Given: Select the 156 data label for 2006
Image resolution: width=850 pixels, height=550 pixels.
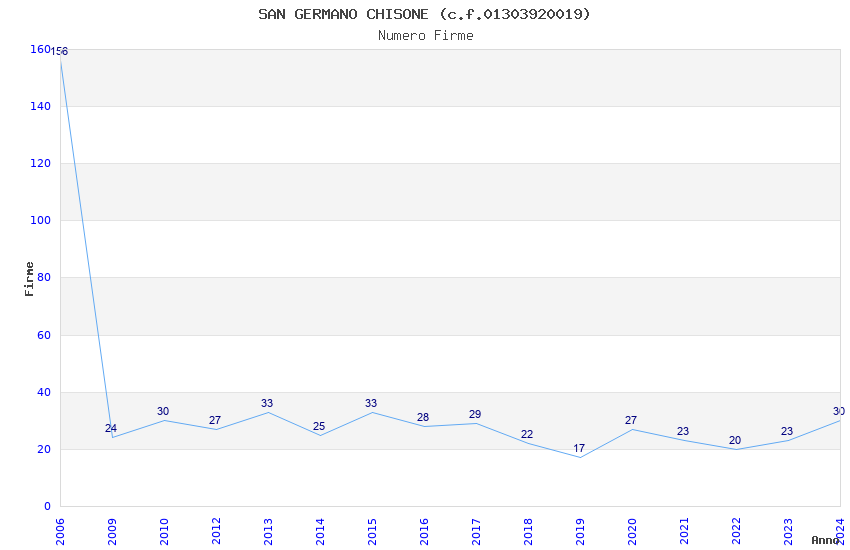Looking at the screenshot, I should click(x=59, y=51).
